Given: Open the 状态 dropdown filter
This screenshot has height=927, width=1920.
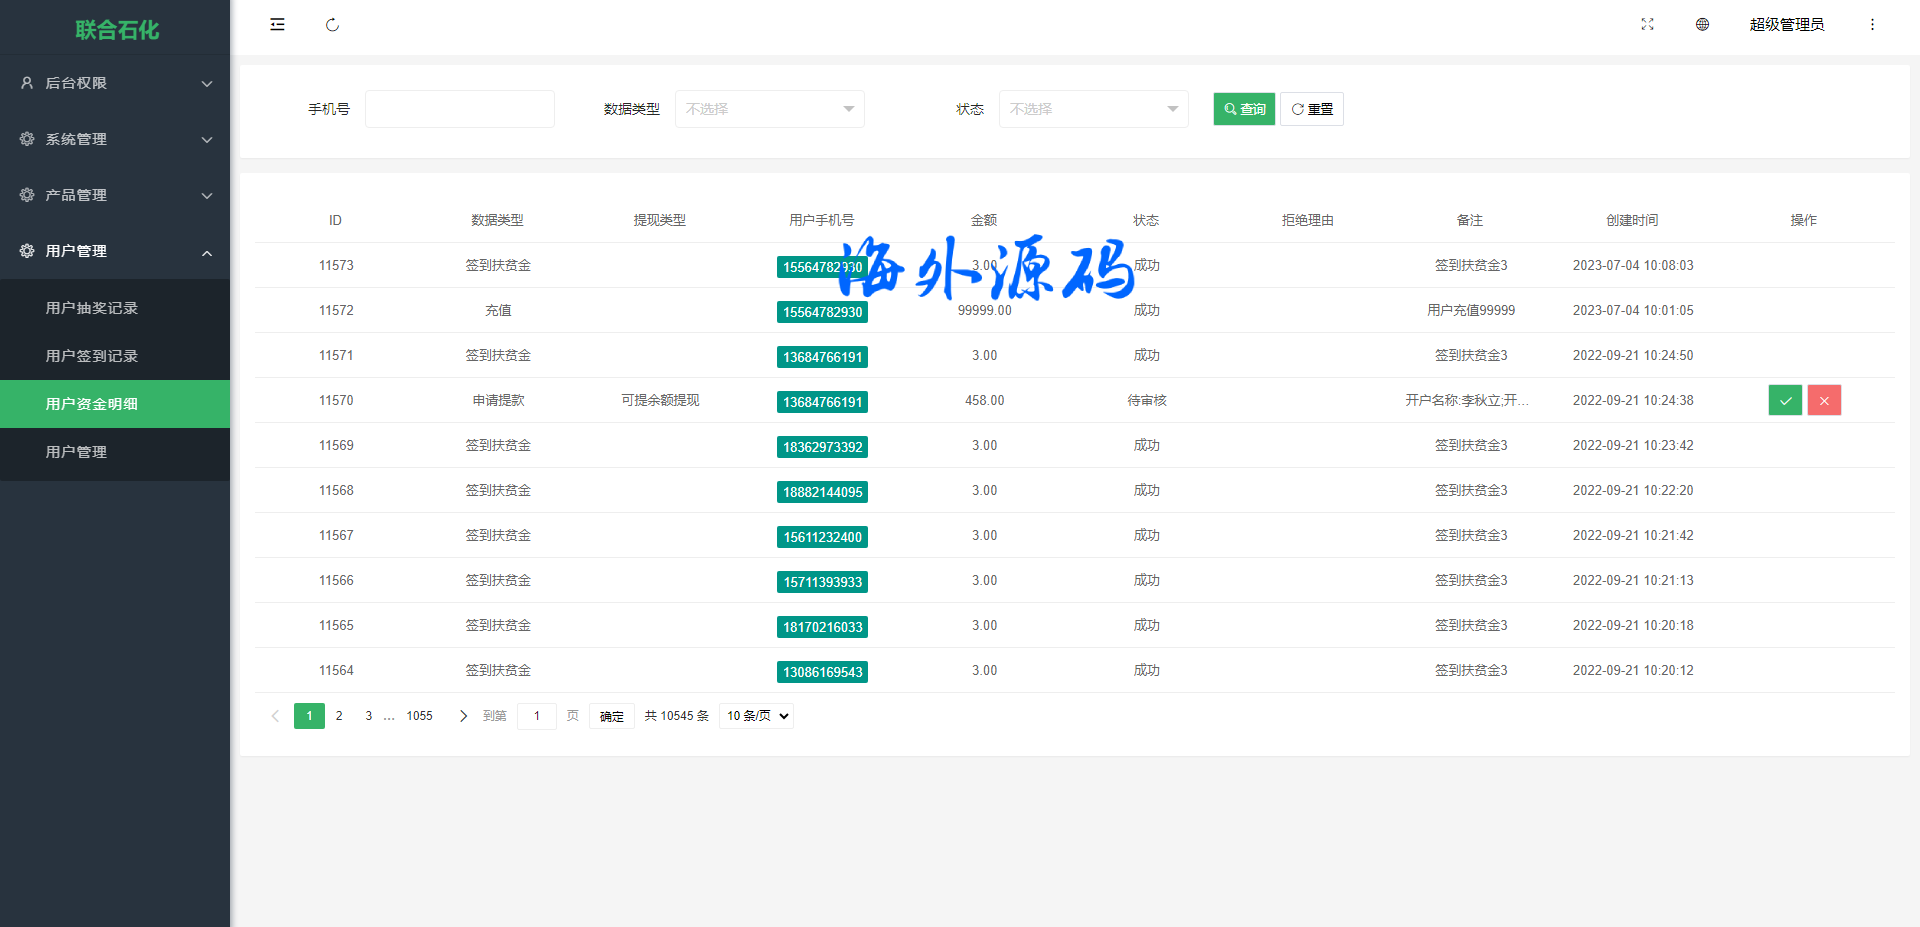Looking at the screenshot, I should tap(1093, 109).
